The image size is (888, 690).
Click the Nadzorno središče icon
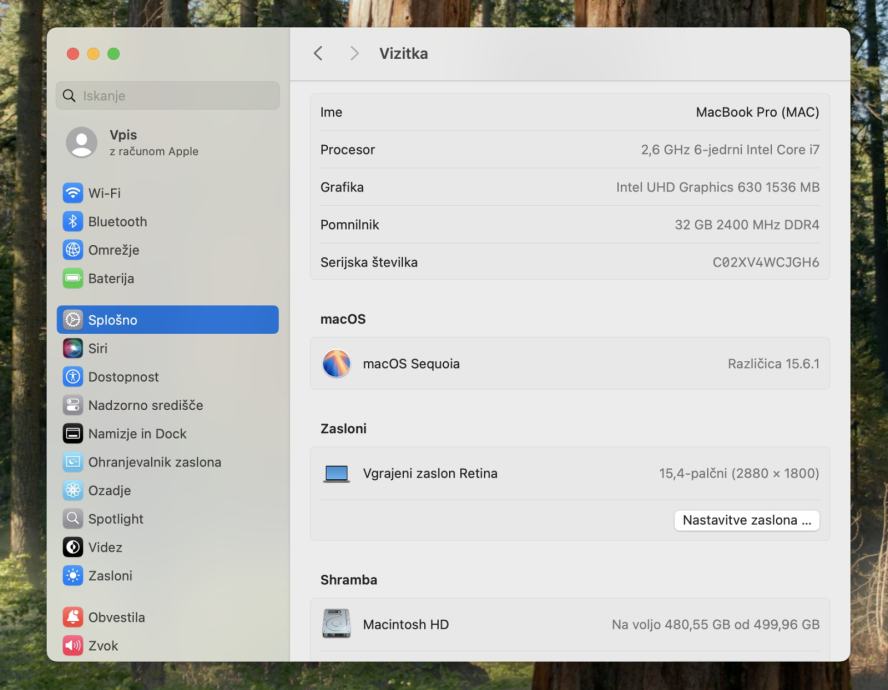pos(73,406)
